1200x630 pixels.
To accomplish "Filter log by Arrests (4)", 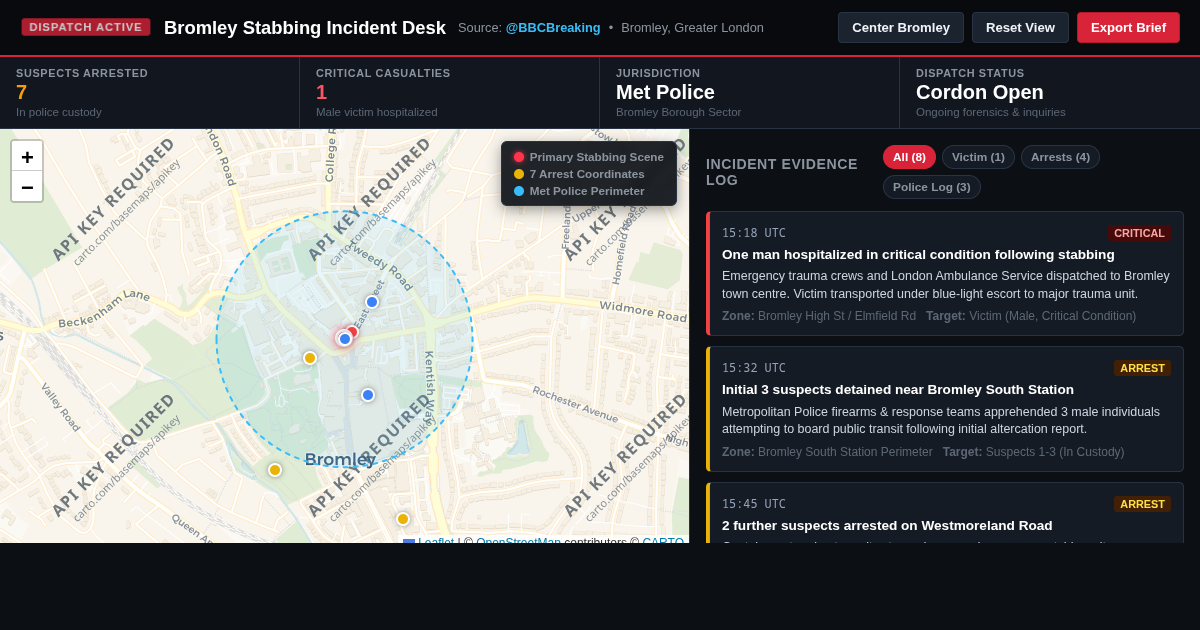I will tap(1060, 157).
